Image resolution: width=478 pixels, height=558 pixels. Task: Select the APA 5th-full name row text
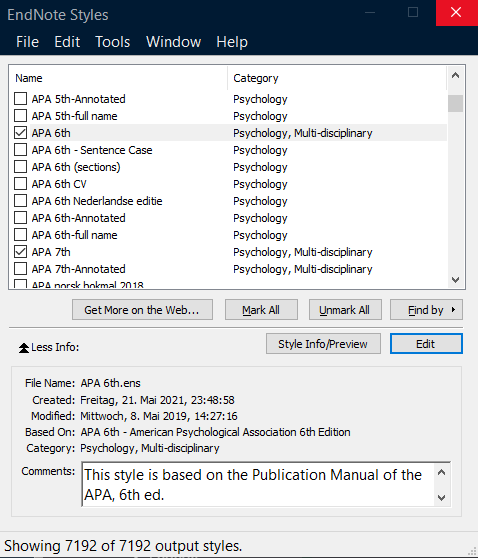coord(74,116)
